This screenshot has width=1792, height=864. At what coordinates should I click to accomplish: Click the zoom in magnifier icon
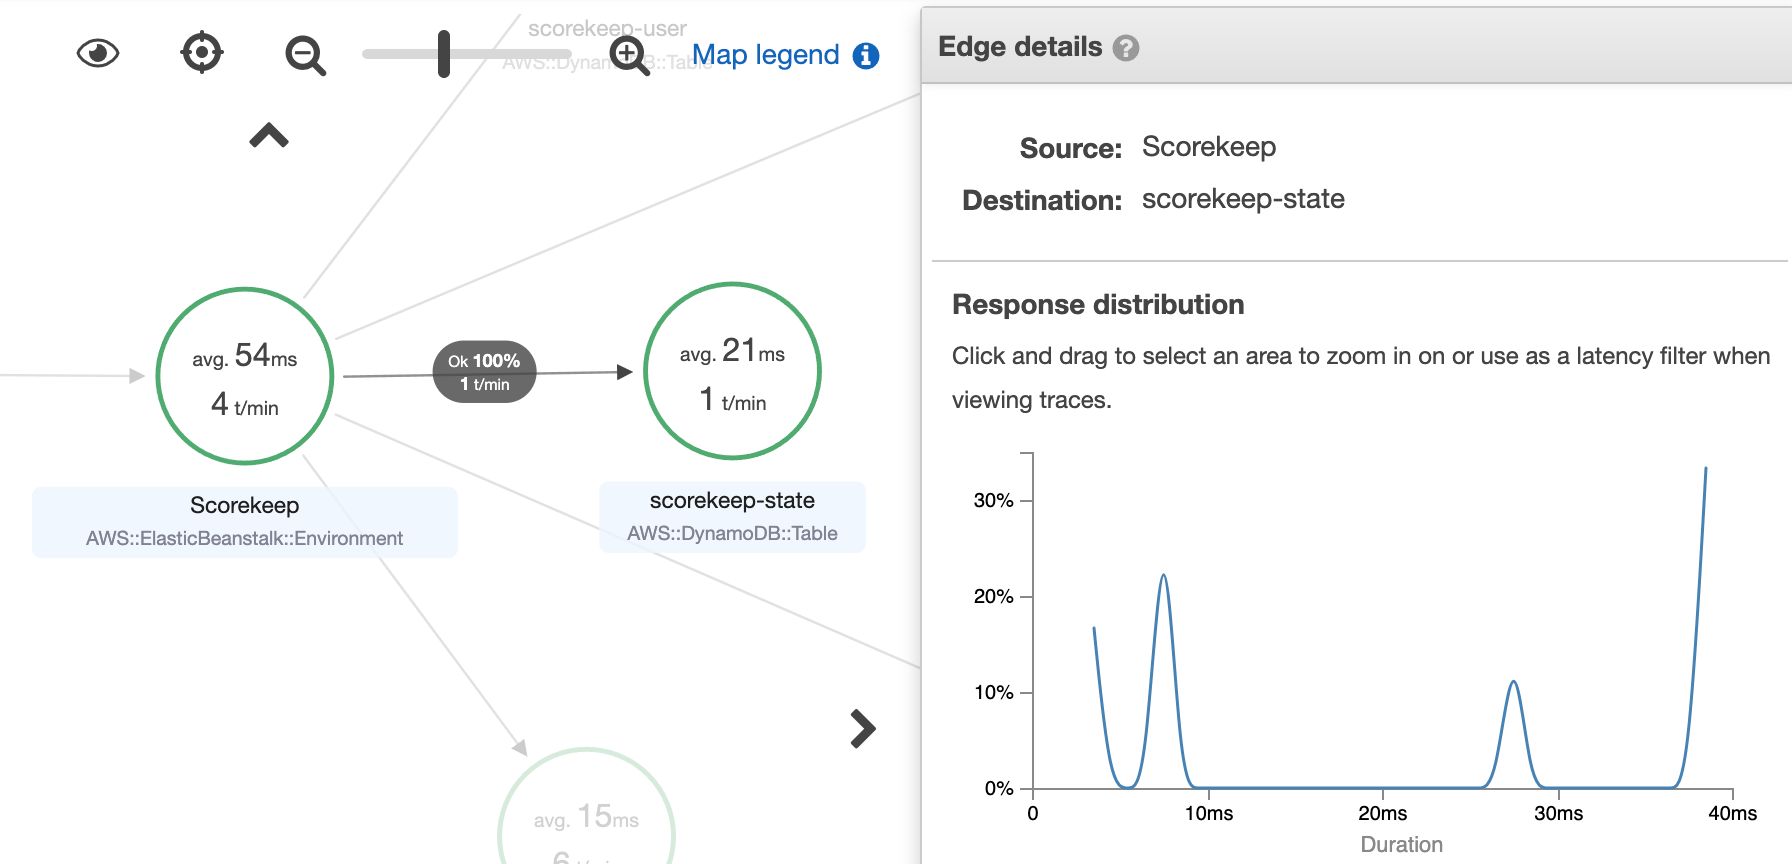(x=630, y=55)
